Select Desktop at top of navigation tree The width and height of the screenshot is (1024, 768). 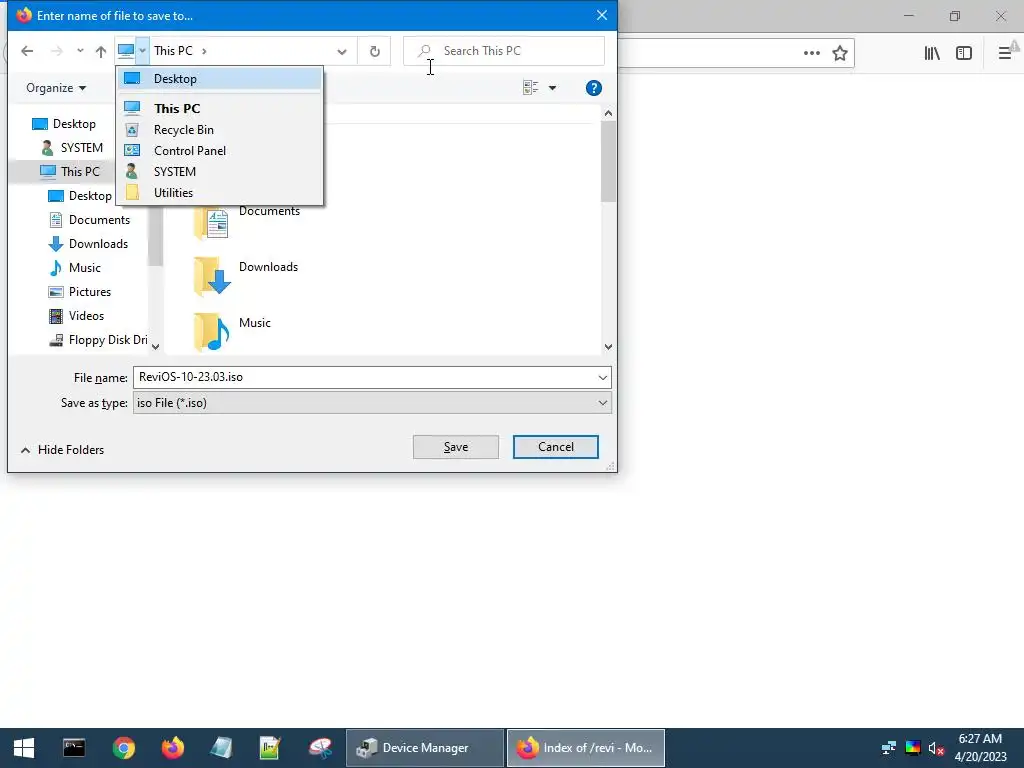pyautogui.click(x=64, y=124)
